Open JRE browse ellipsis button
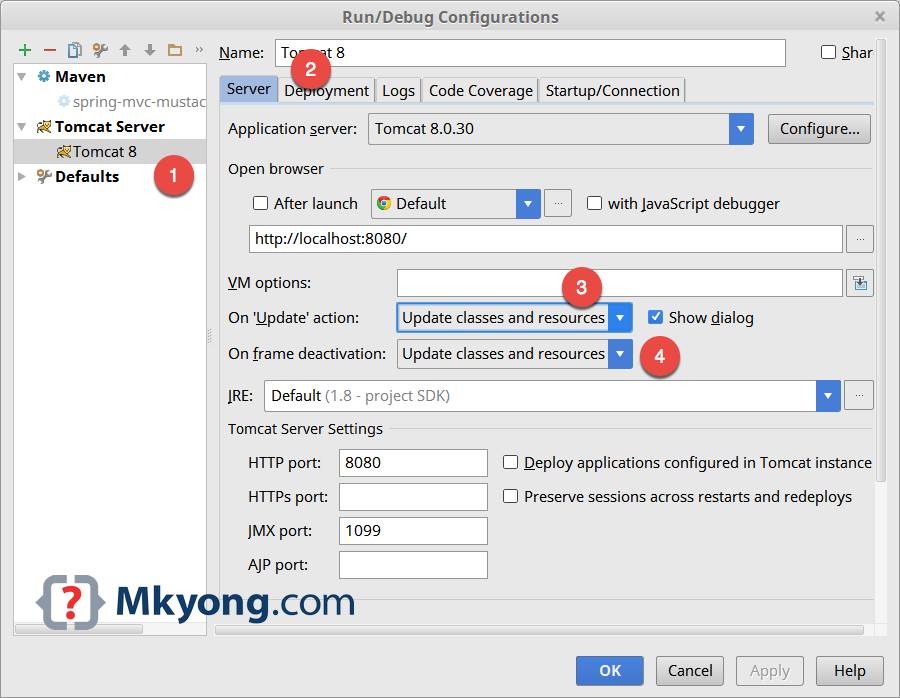Image resolution: width=900 pixels, height=698 pixels. pos(859,395)
